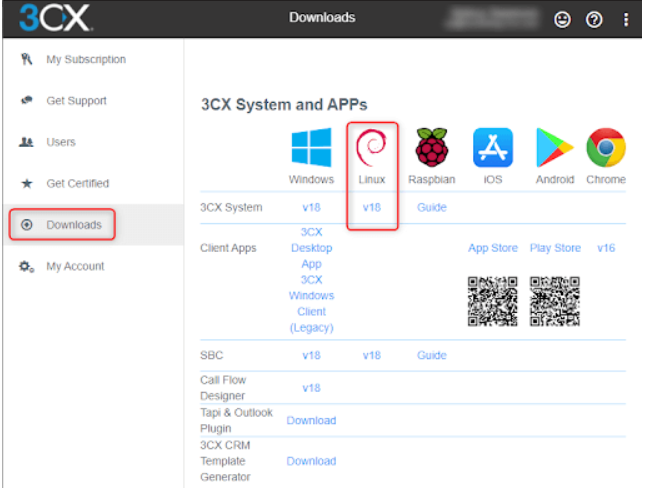Click the My Account gears icon

tap(27, 267)
